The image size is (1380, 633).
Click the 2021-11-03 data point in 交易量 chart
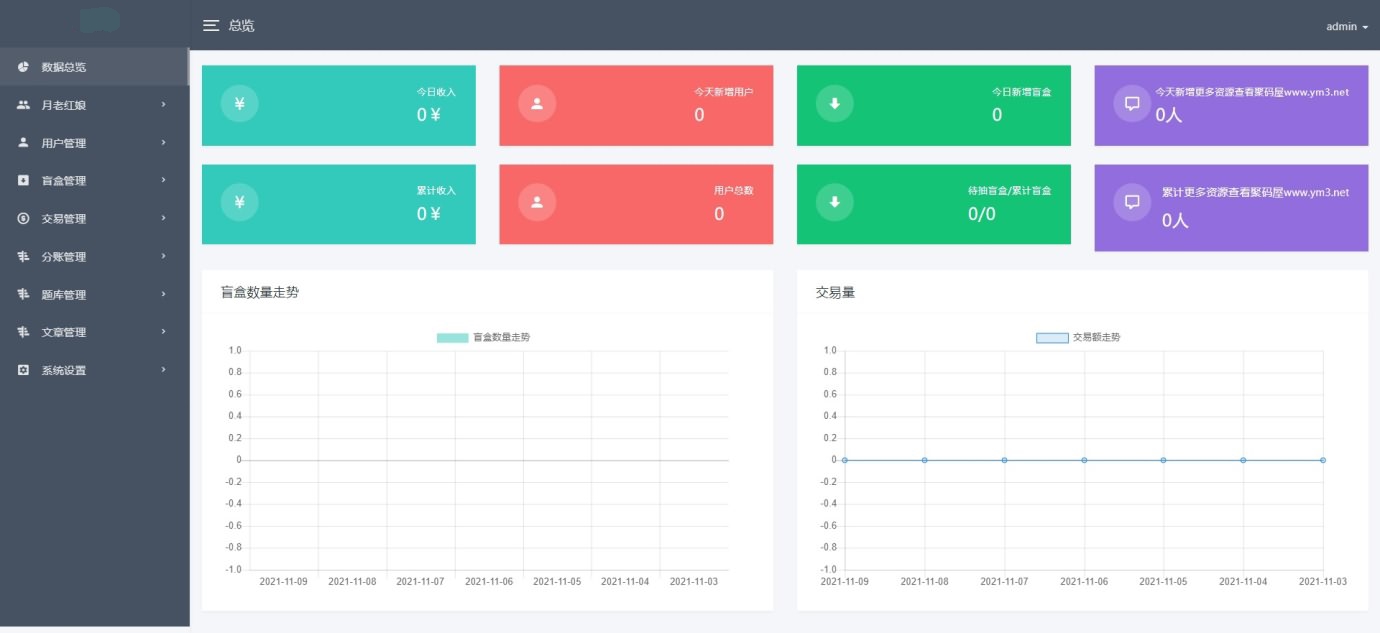[1323, 460]
